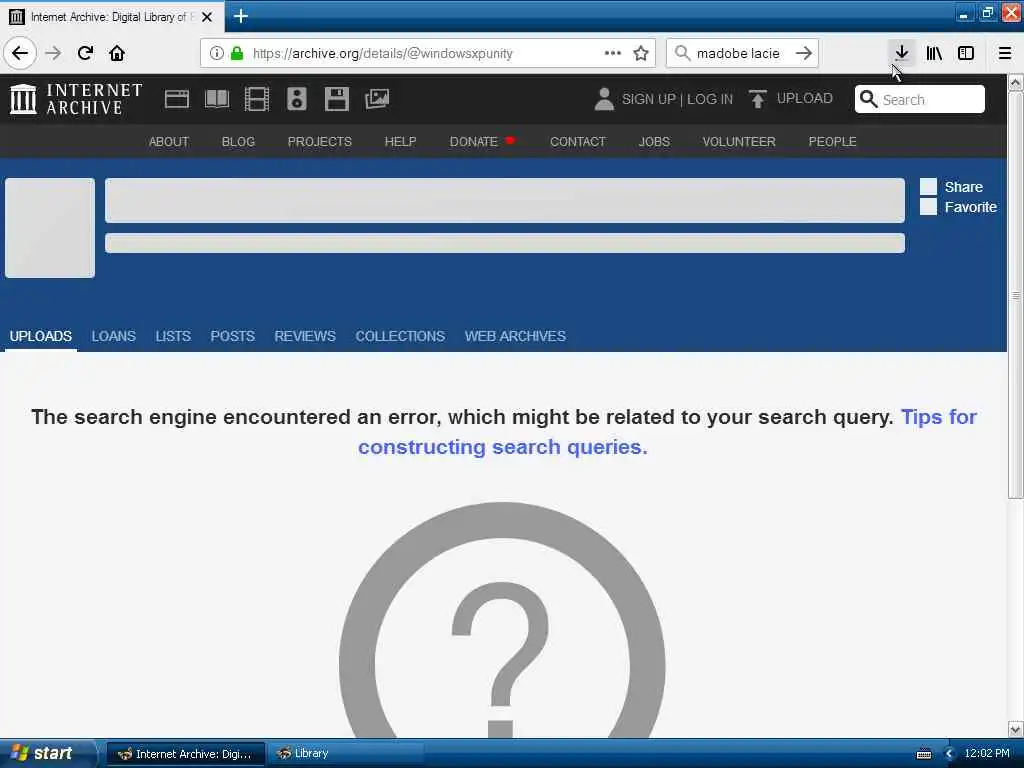Image resolution: width=1024 pixels, height=768 pixels.
Task: Switch to the LISTS tab
Action: [x=173, y=336]
